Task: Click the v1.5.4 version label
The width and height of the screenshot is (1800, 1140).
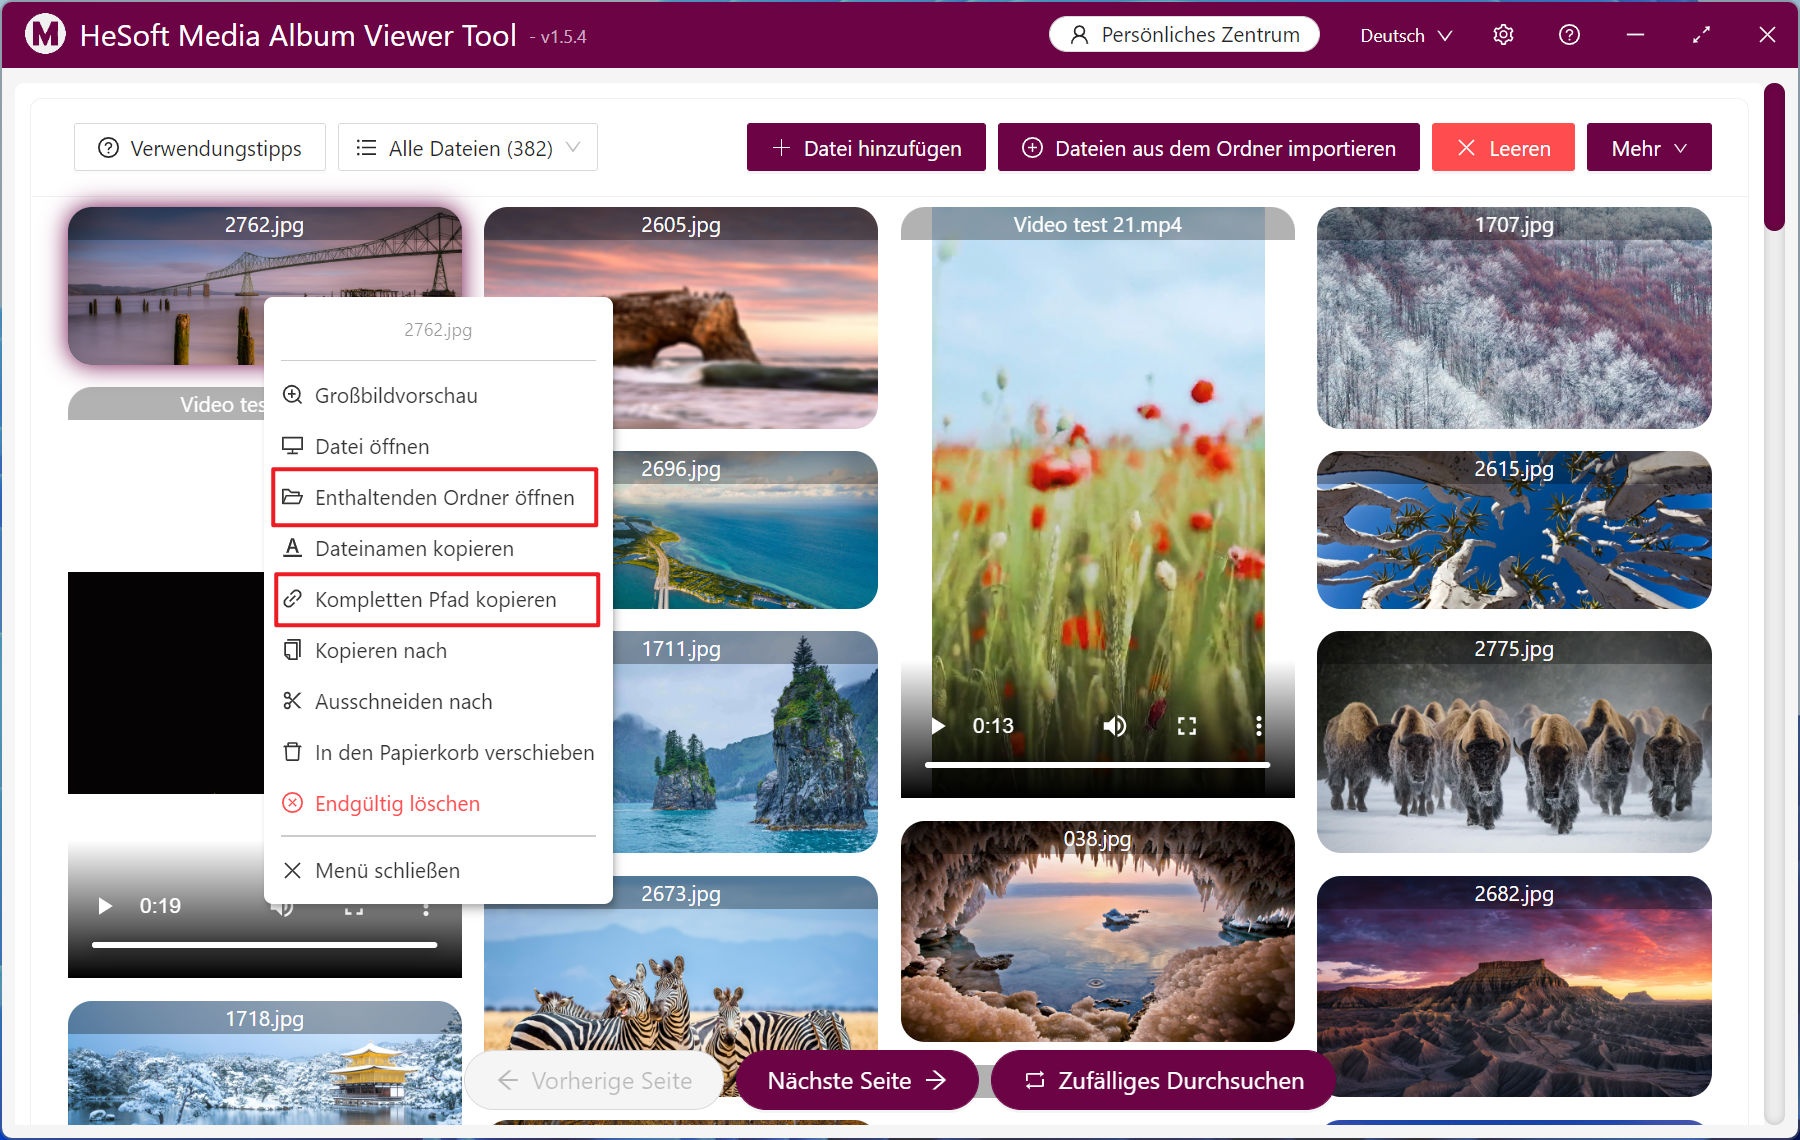Action: pyautogui.click(x=563, y=37)
